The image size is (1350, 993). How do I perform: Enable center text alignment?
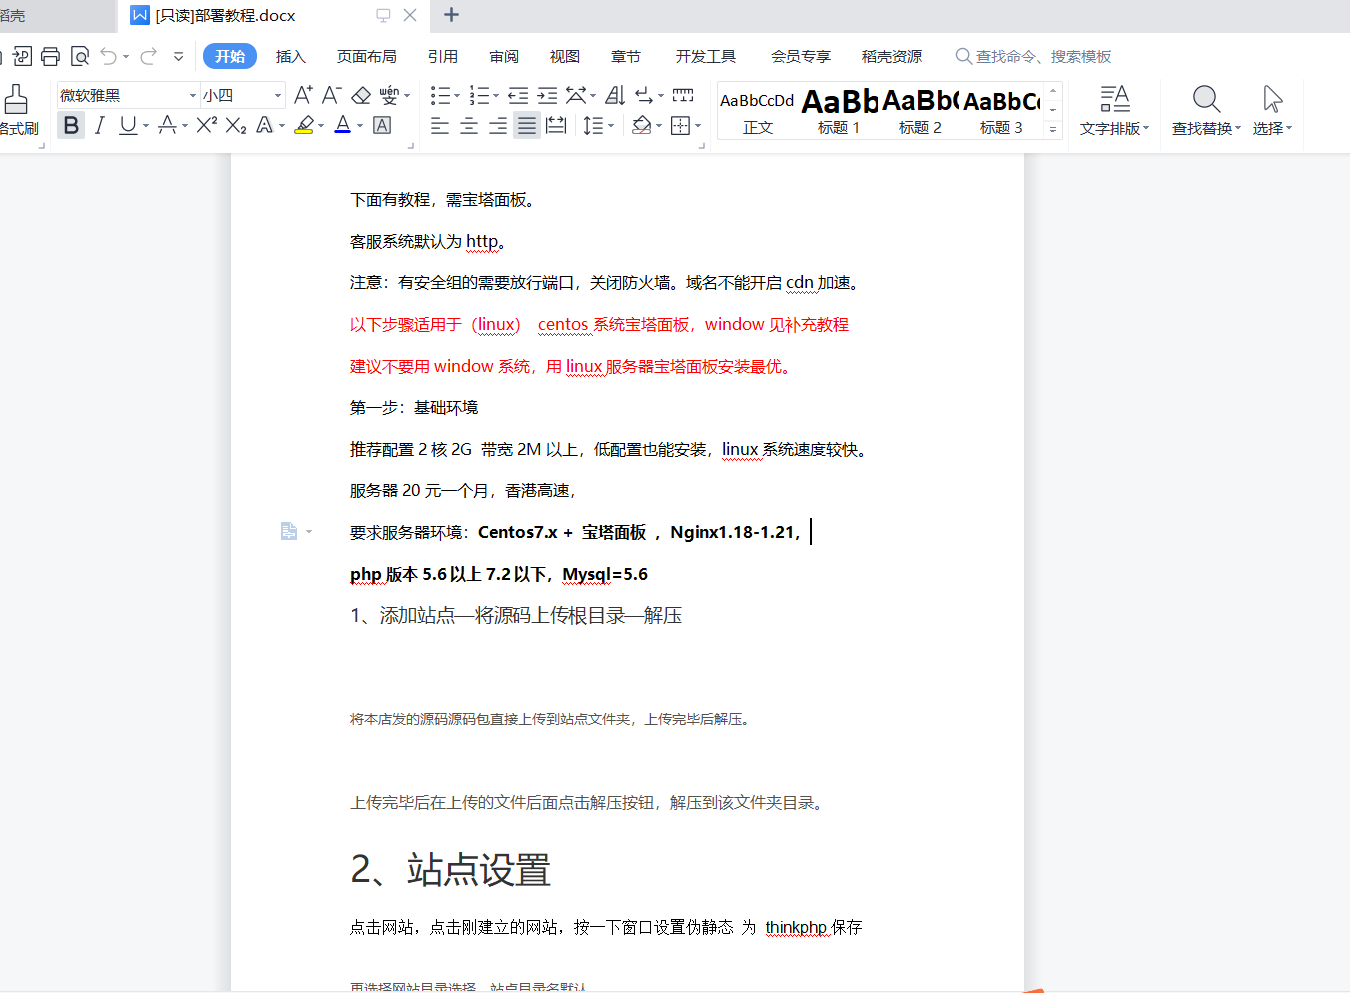[468, 124]
